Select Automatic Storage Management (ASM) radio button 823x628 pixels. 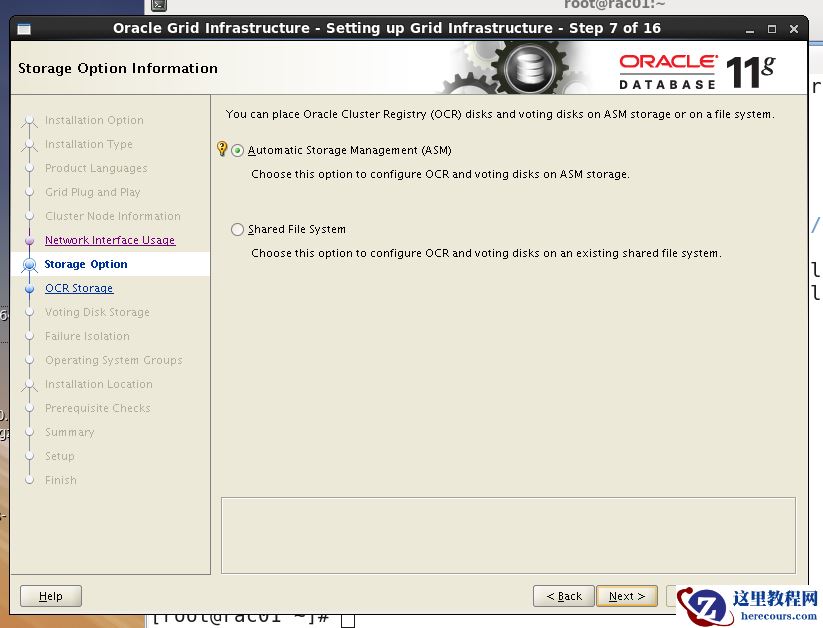tap(237, 151)
